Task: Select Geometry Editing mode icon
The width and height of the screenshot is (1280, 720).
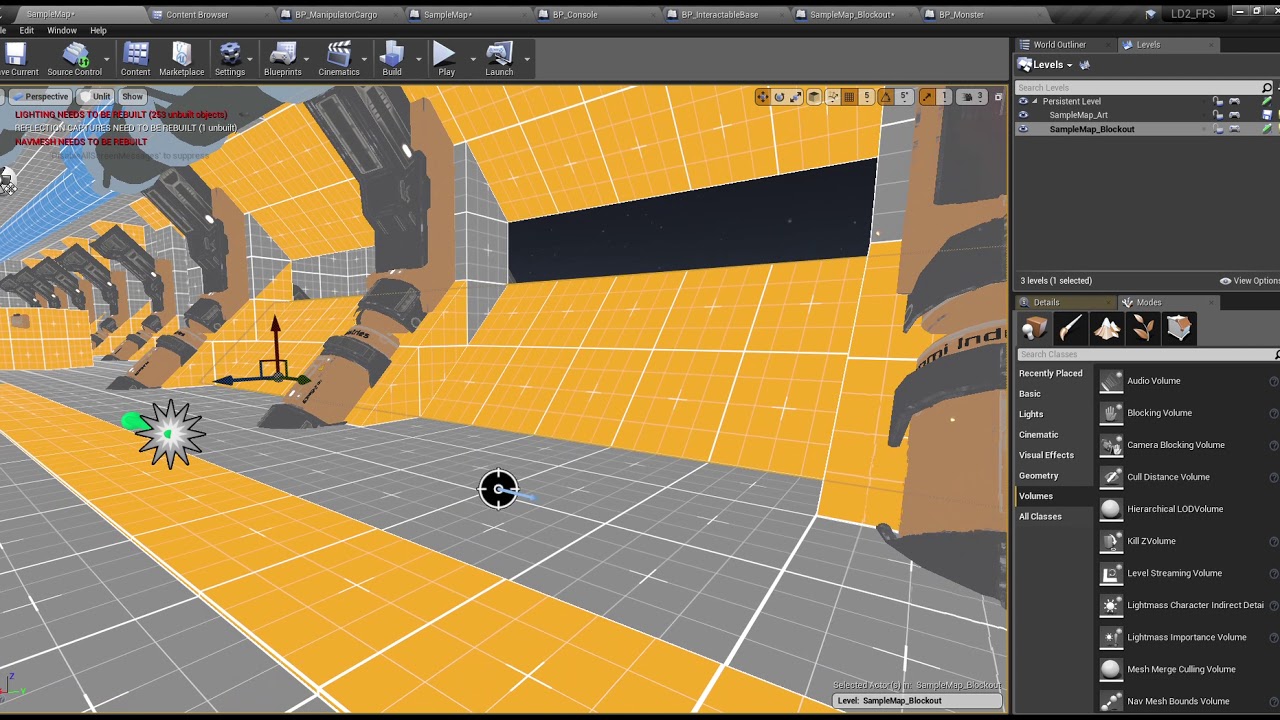Action: pos(1179,328)
